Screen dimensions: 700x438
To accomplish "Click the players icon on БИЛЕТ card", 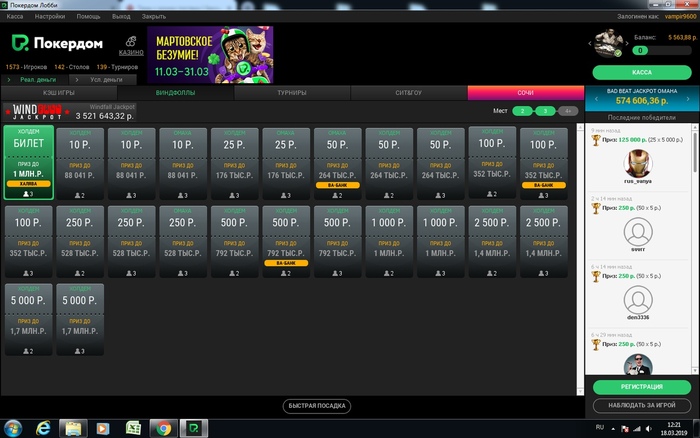I will 26,194.
